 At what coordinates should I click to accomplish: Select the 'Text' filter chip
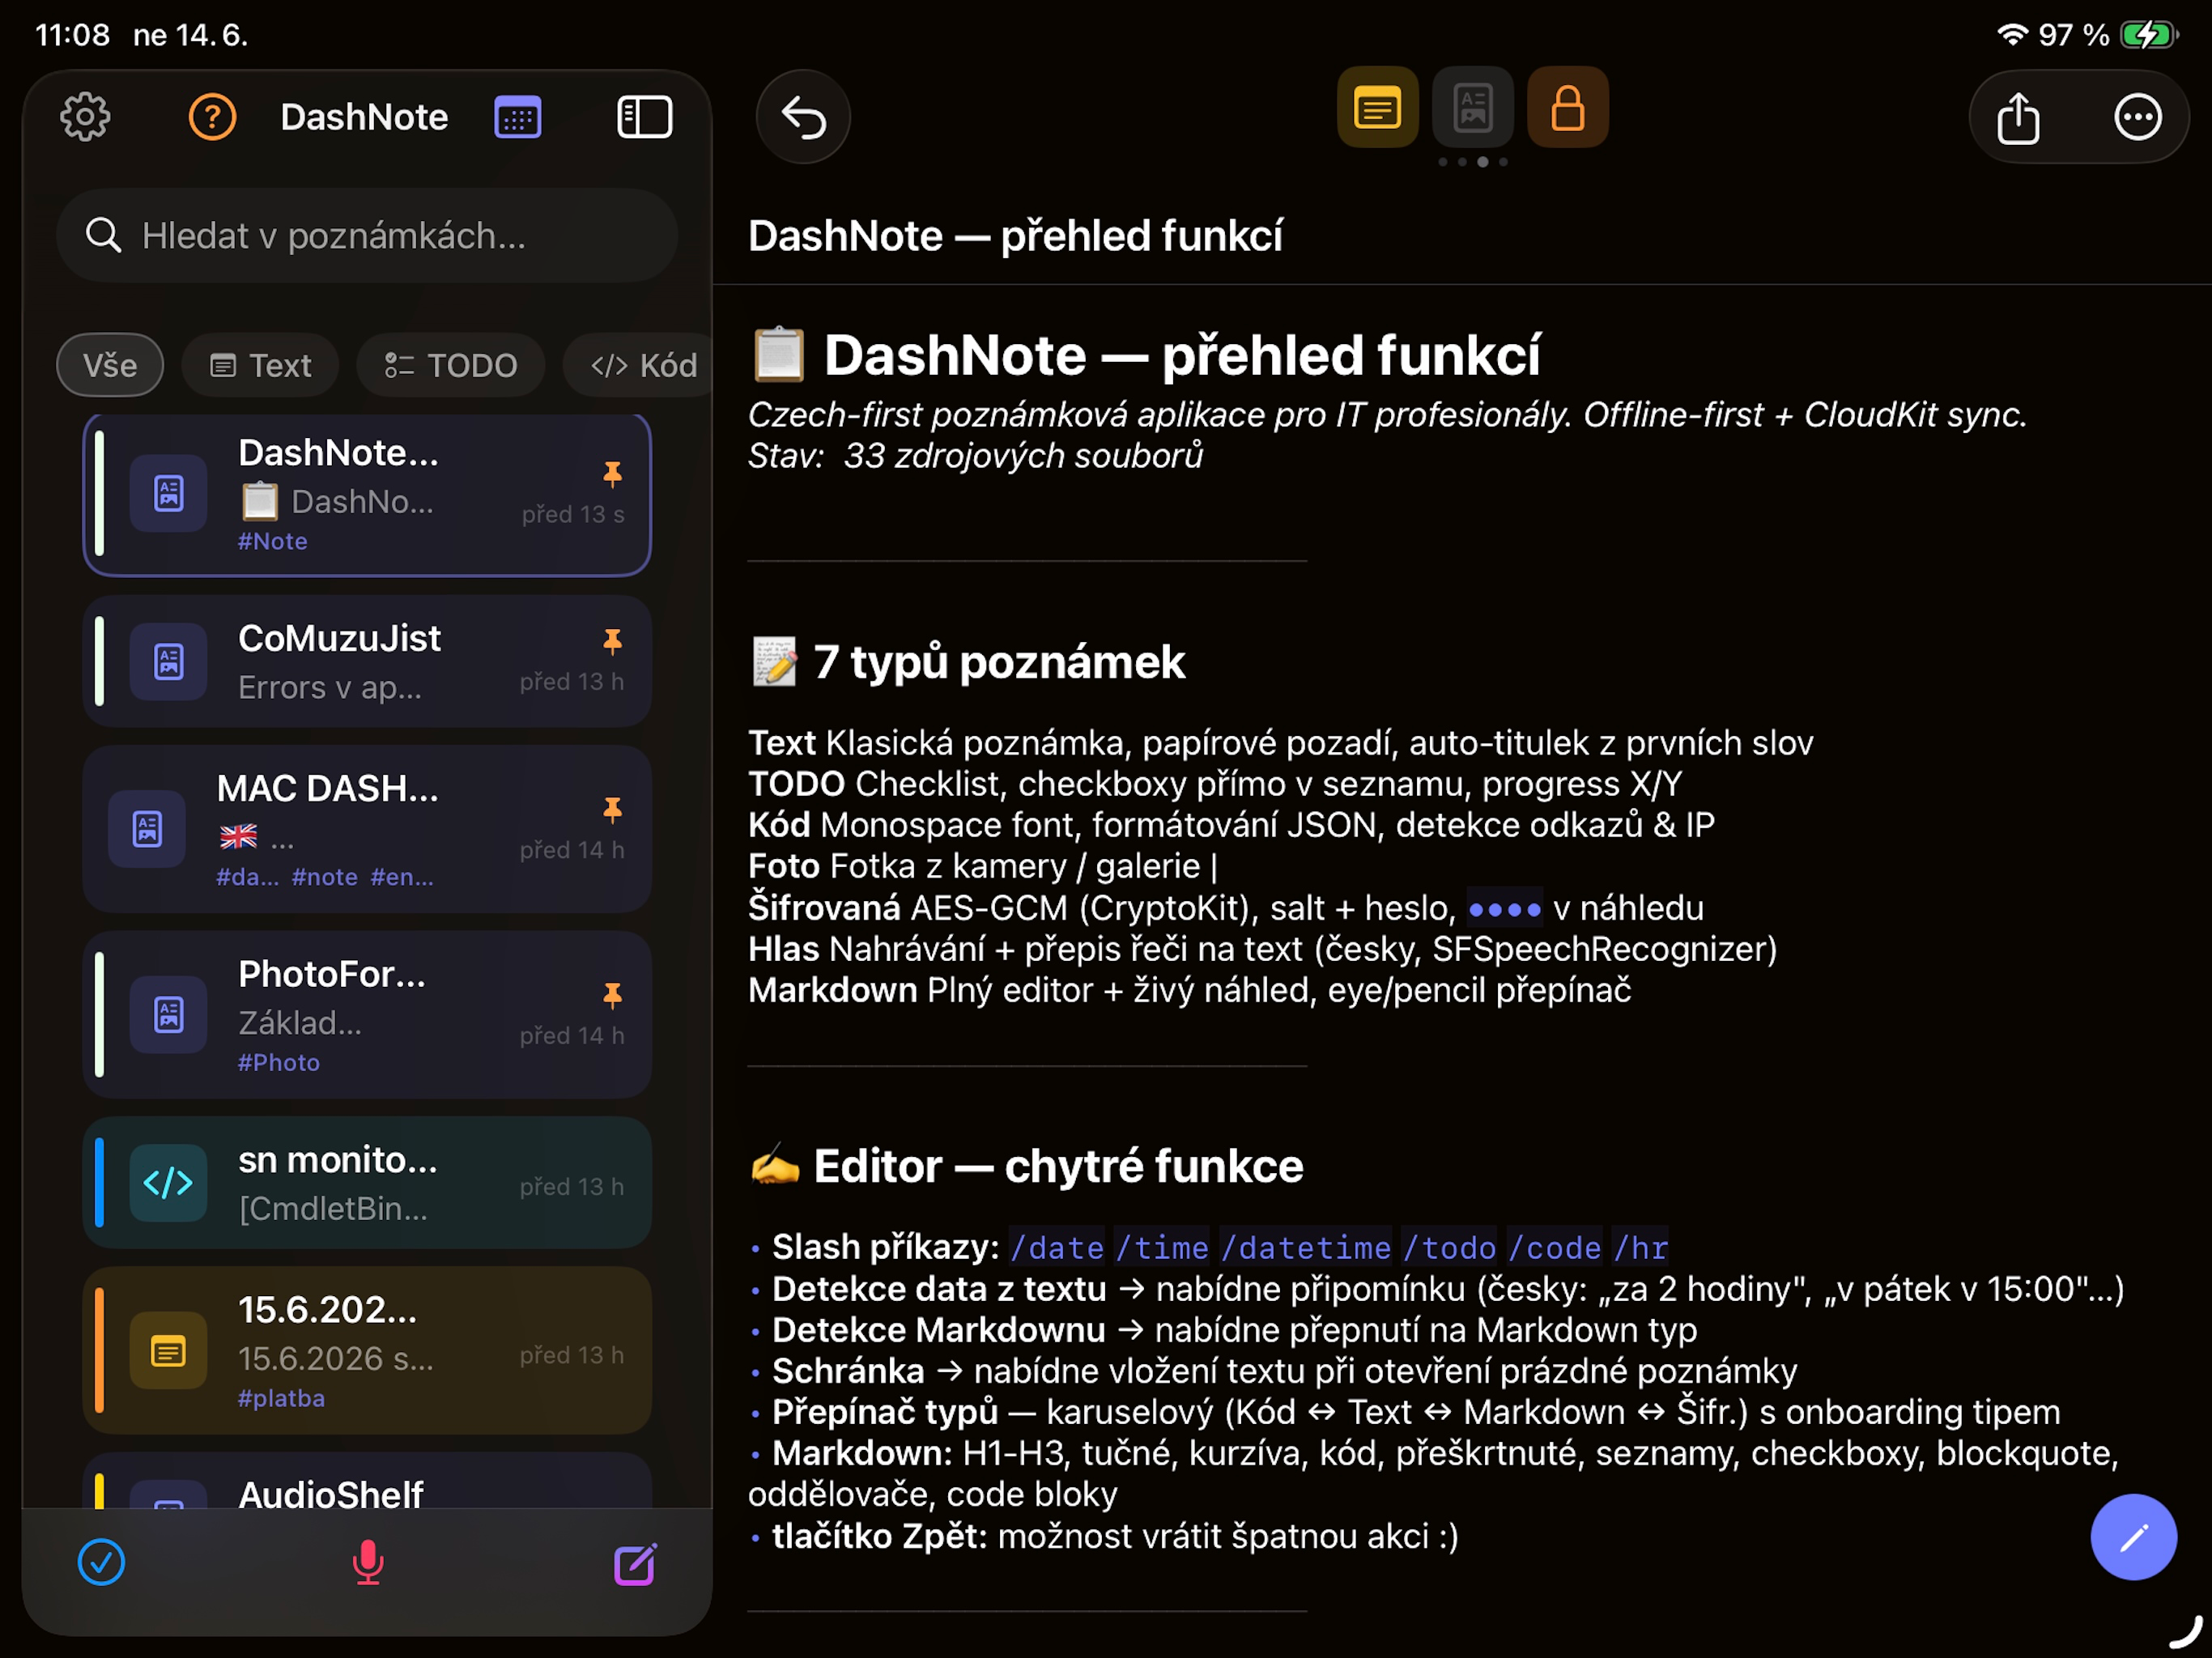(260, 365)
